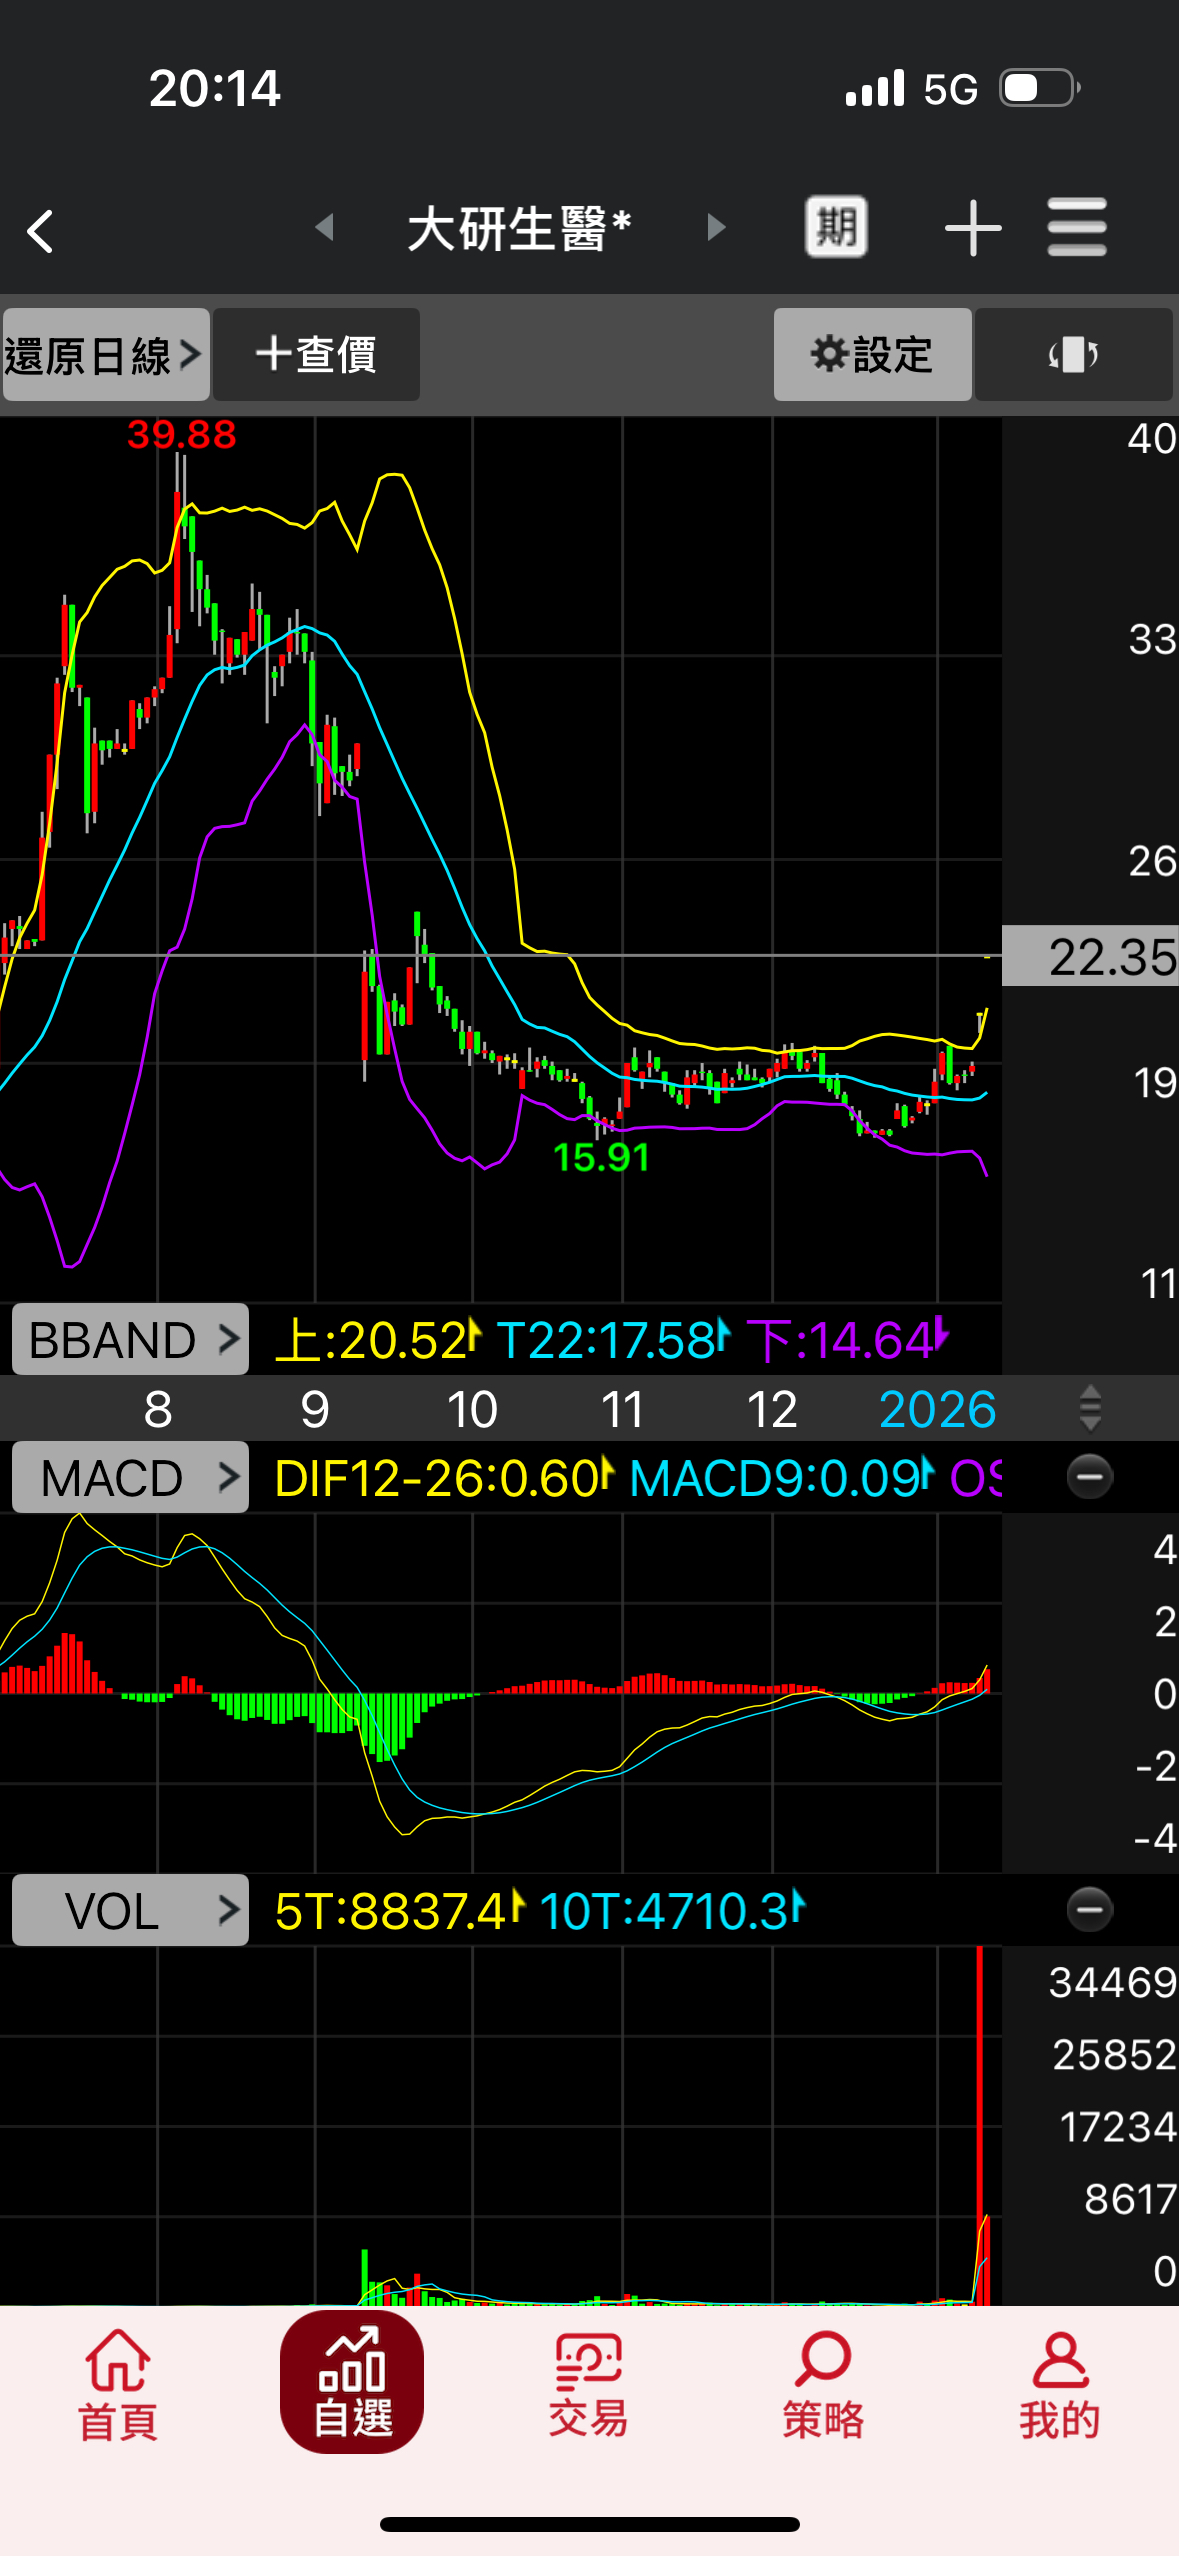This screenshot has height=2556, width=1179.
Task: Tap the rotate screen icon
Action: pyautogui.click(x=1073, y=355)
